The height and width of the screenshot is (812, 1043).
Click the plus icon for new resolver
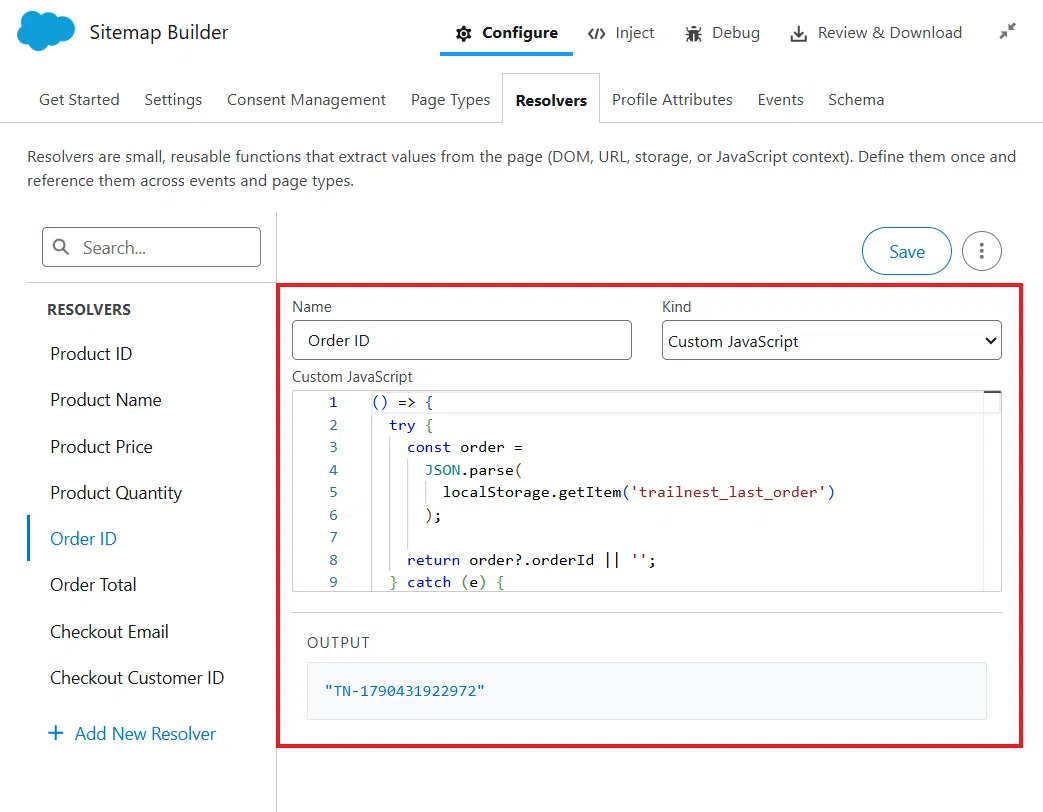(x=56, y=733)
